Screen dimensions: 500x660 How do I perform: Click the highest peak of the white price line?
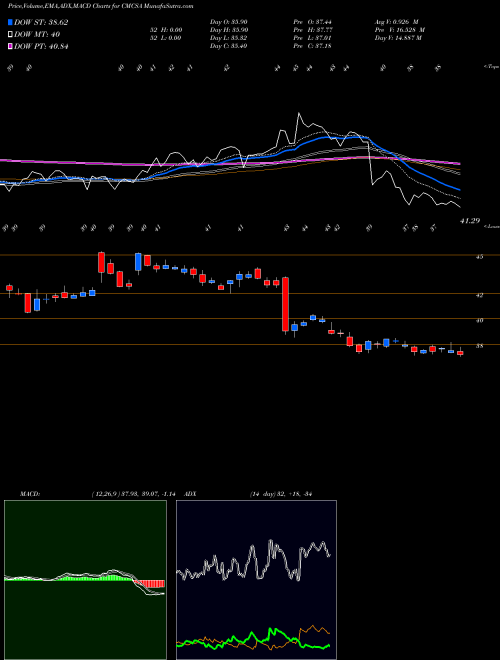pyautogui.click(x=299, y=114)
